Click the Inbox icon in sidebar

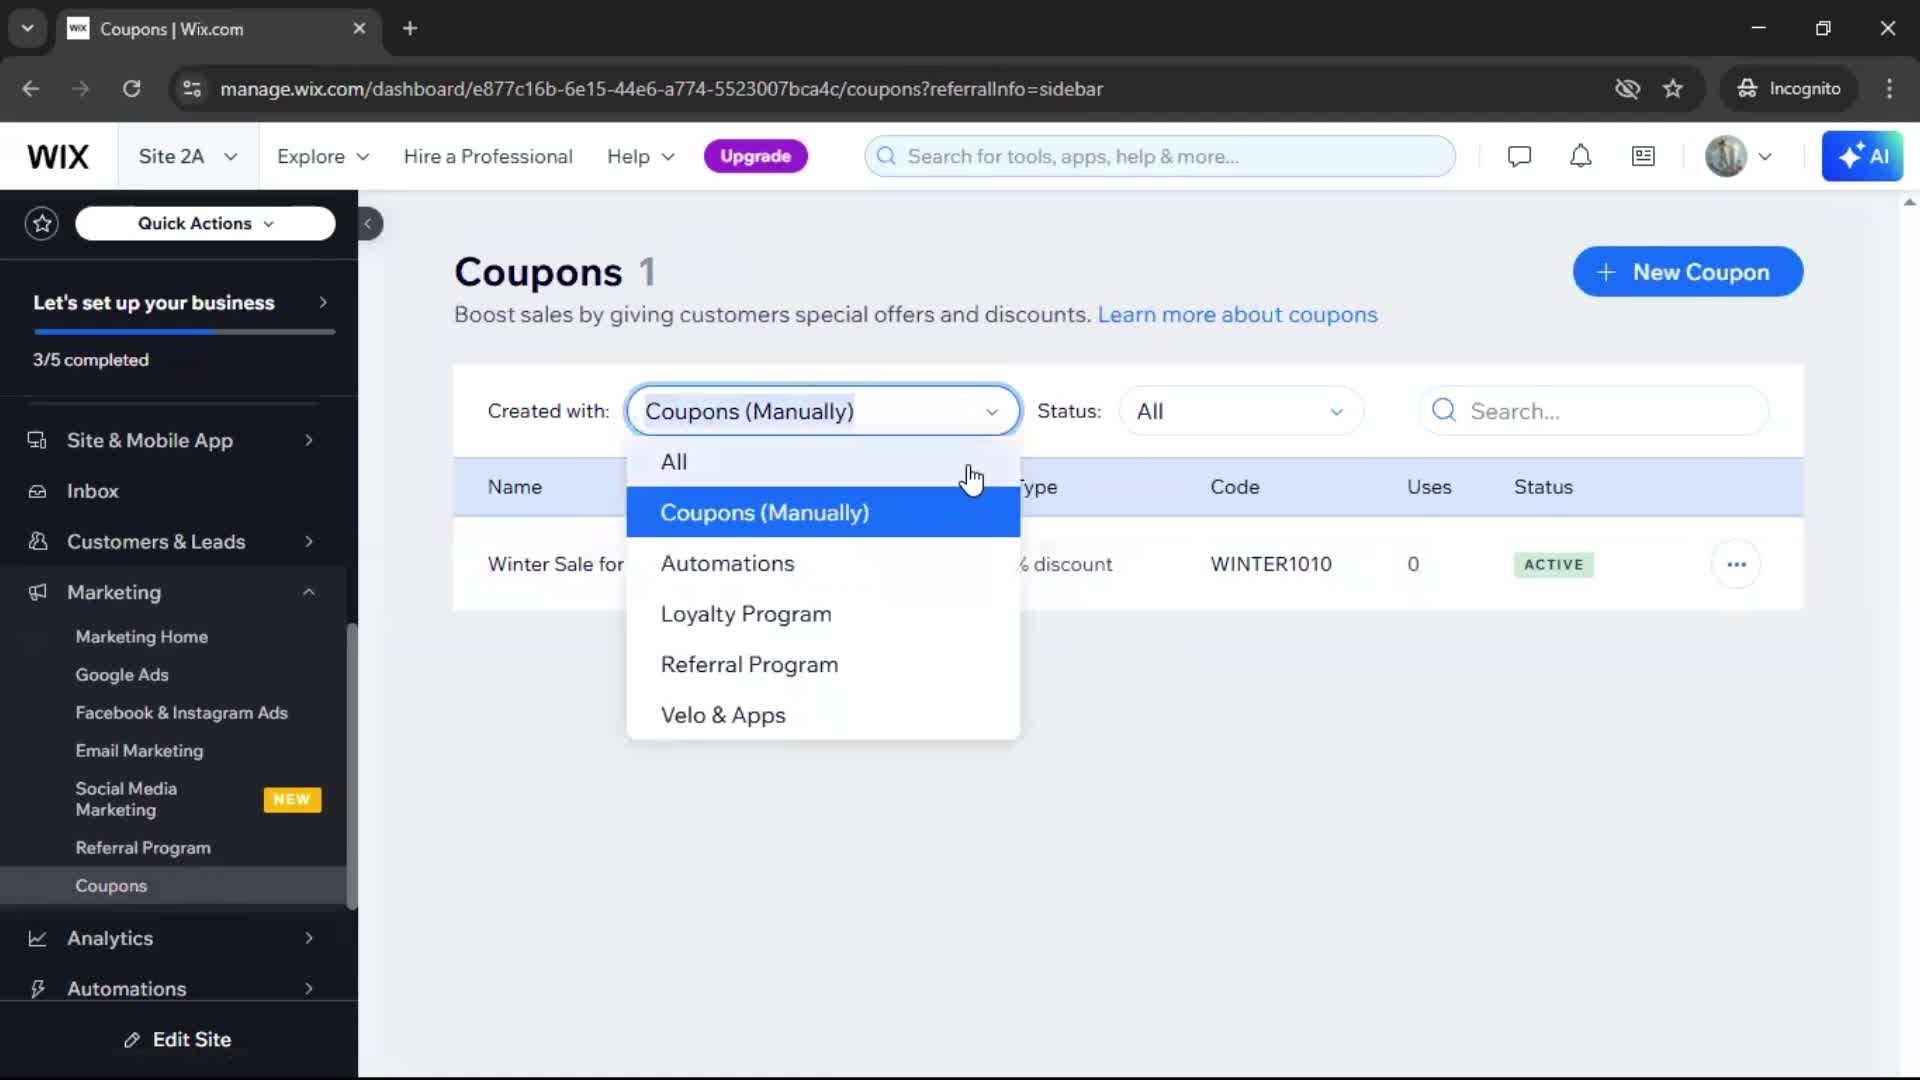37,491
